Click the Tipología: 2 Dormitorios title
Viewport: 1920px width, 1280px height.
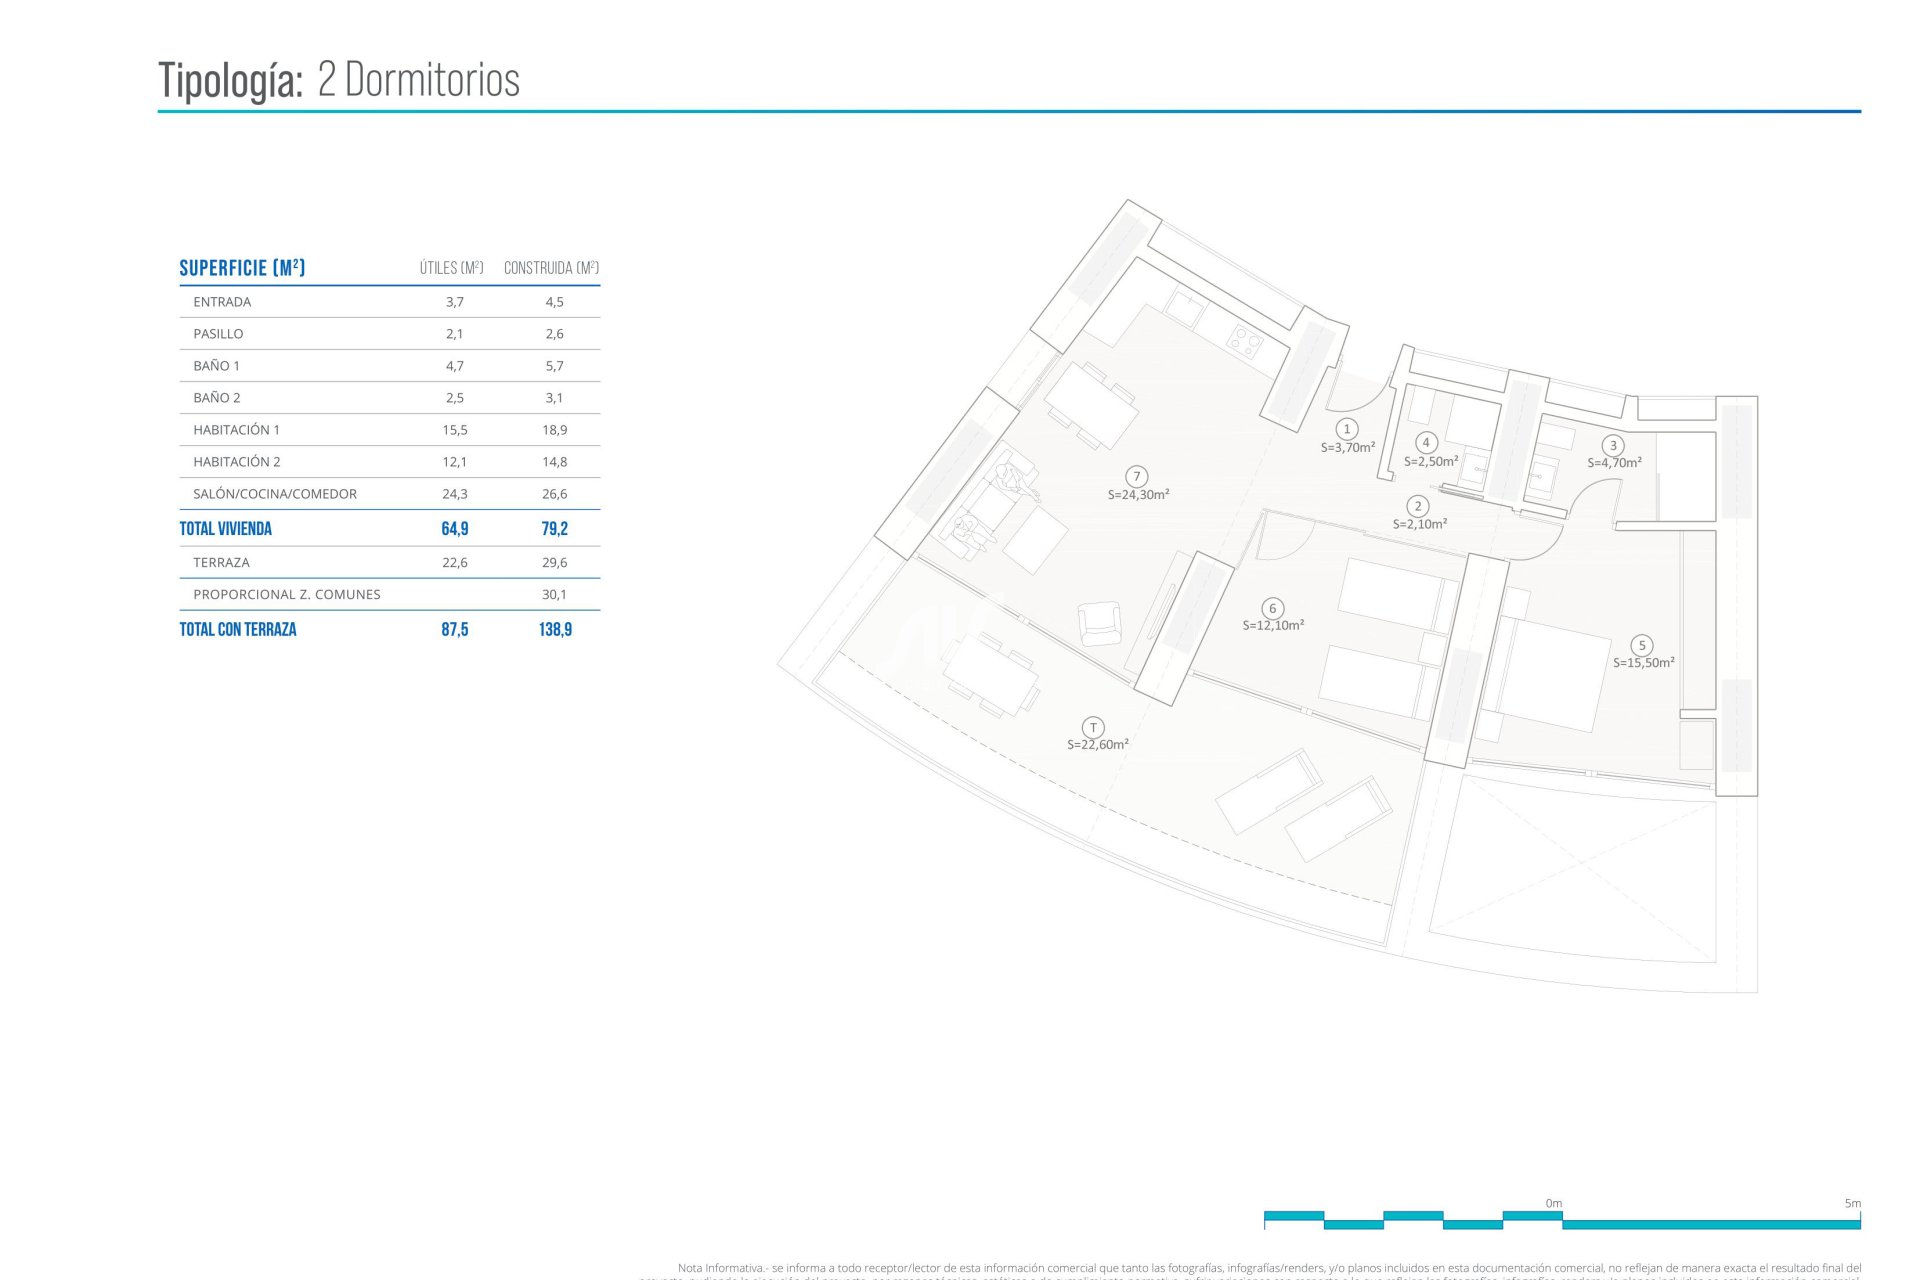tap(339, 80)
